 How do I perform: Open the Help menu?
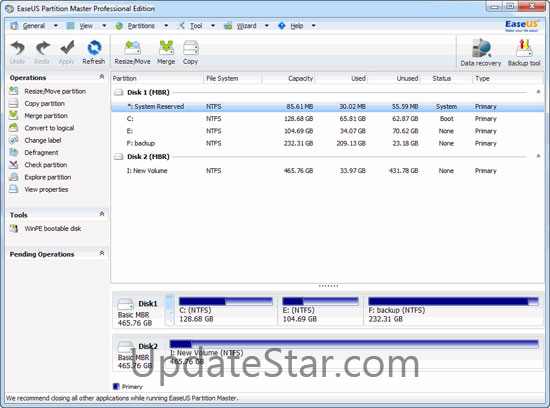point(297,26)
